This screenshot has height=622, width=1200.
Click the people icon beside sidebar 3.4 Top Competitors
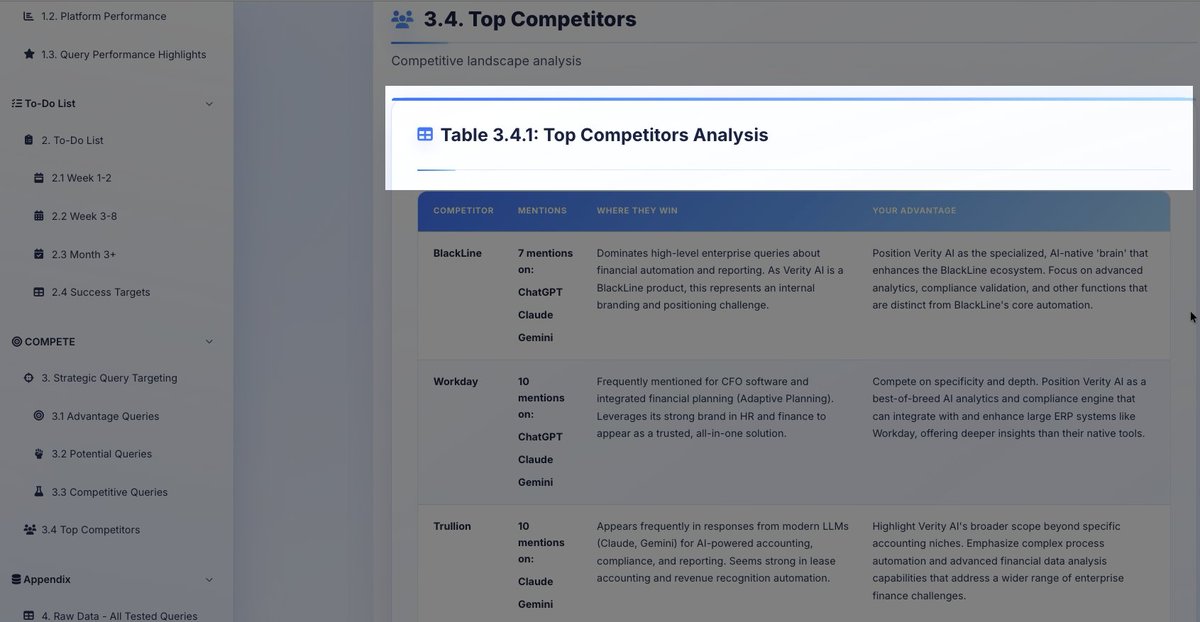click(29, 530)
